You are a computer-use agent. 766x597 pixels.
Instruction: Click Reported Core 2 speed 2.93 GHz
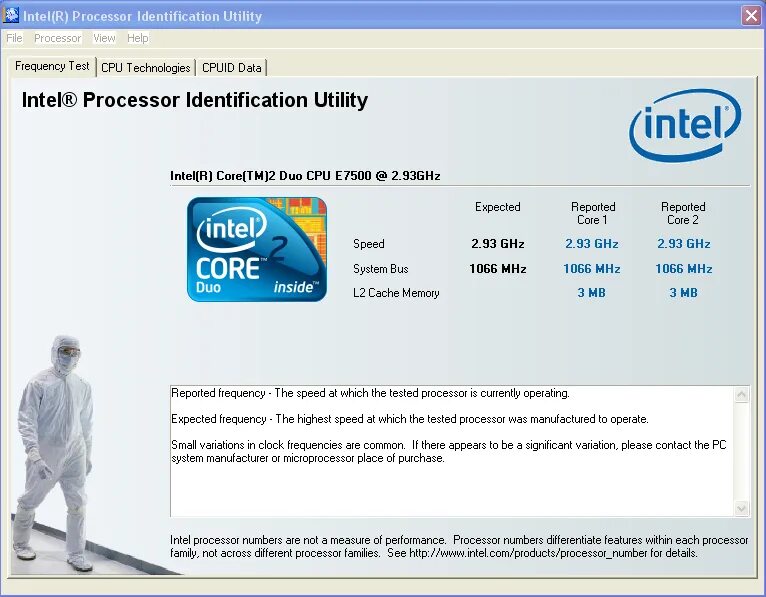tap(683, 244)
